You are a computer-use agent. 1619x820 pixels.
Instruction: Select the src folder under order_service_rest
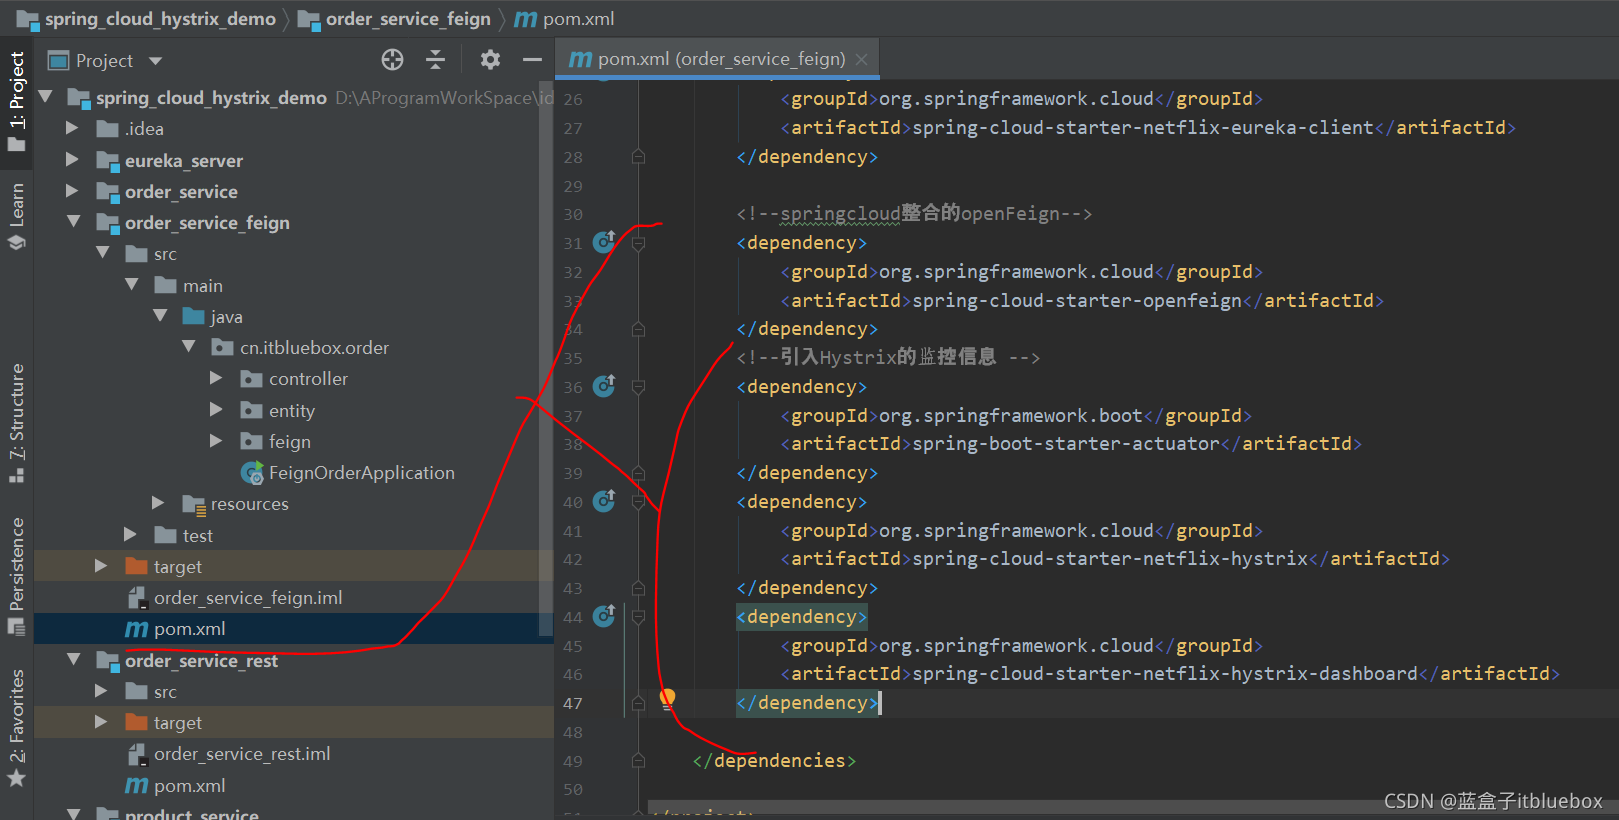[152, 692]
